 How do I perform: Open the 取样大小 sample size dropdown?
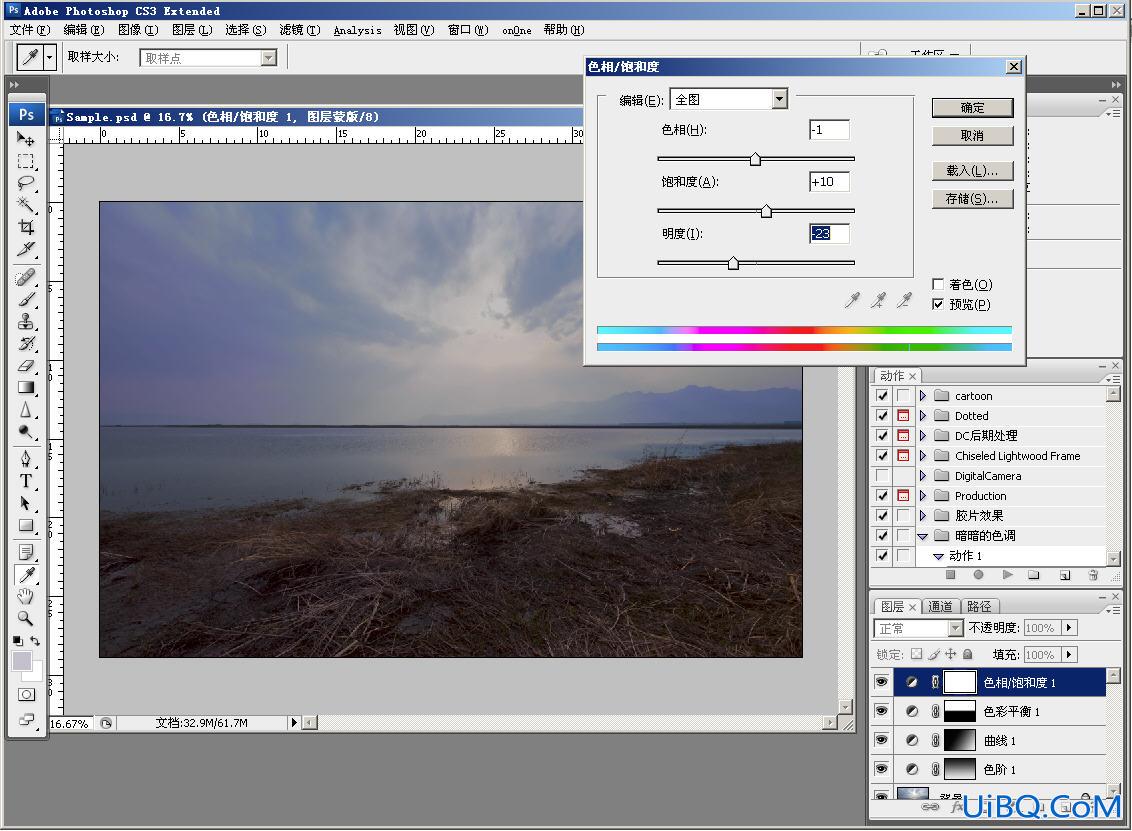pos(269,58)
